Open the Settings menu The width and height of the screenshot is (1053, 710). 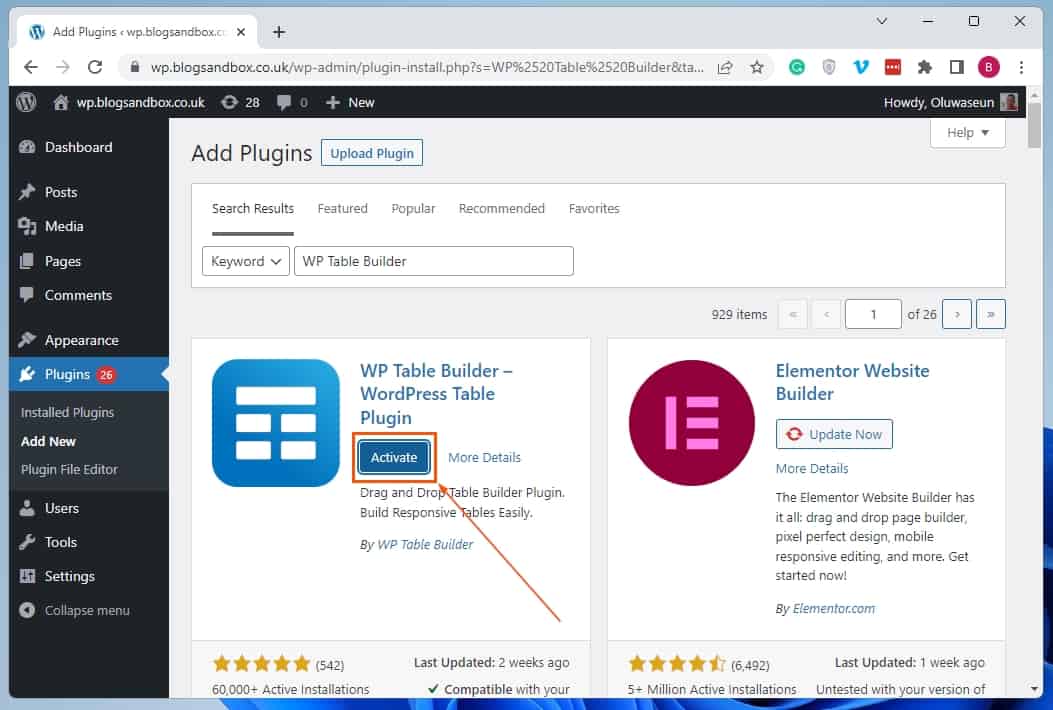point(69,576)
